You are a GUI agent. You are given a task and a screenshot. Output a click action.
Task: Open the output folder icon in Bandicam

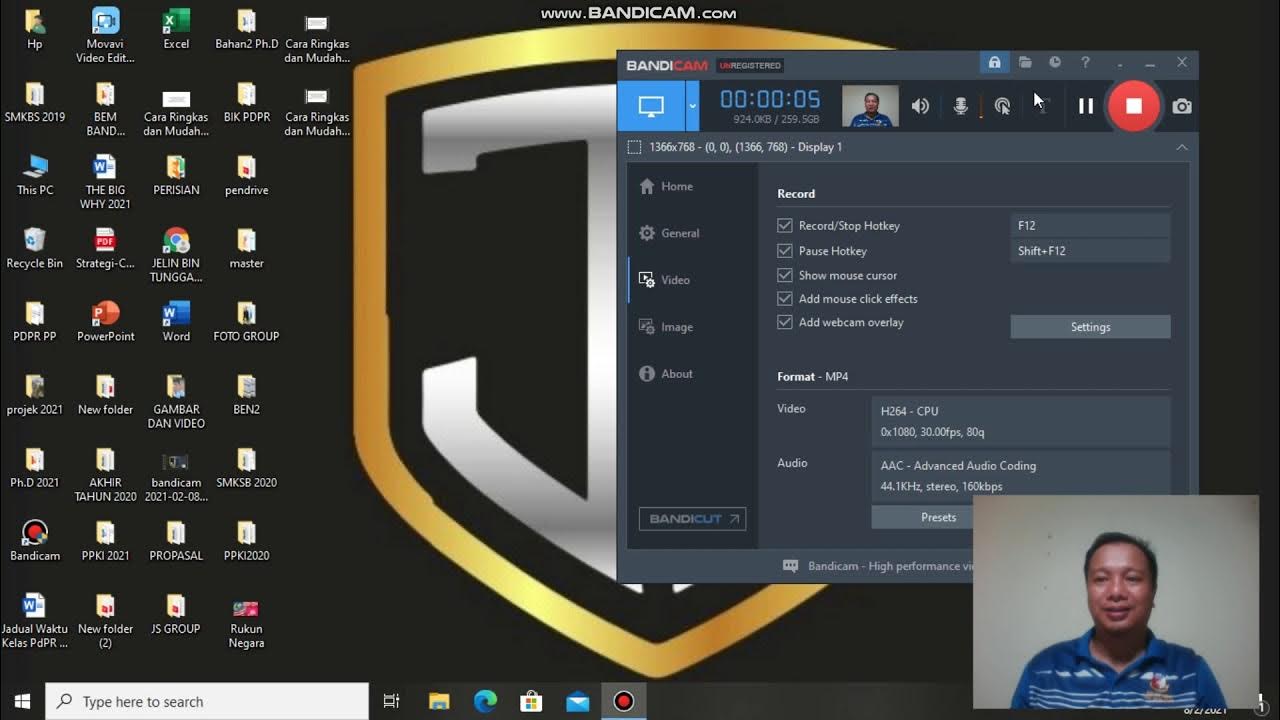1025,63
